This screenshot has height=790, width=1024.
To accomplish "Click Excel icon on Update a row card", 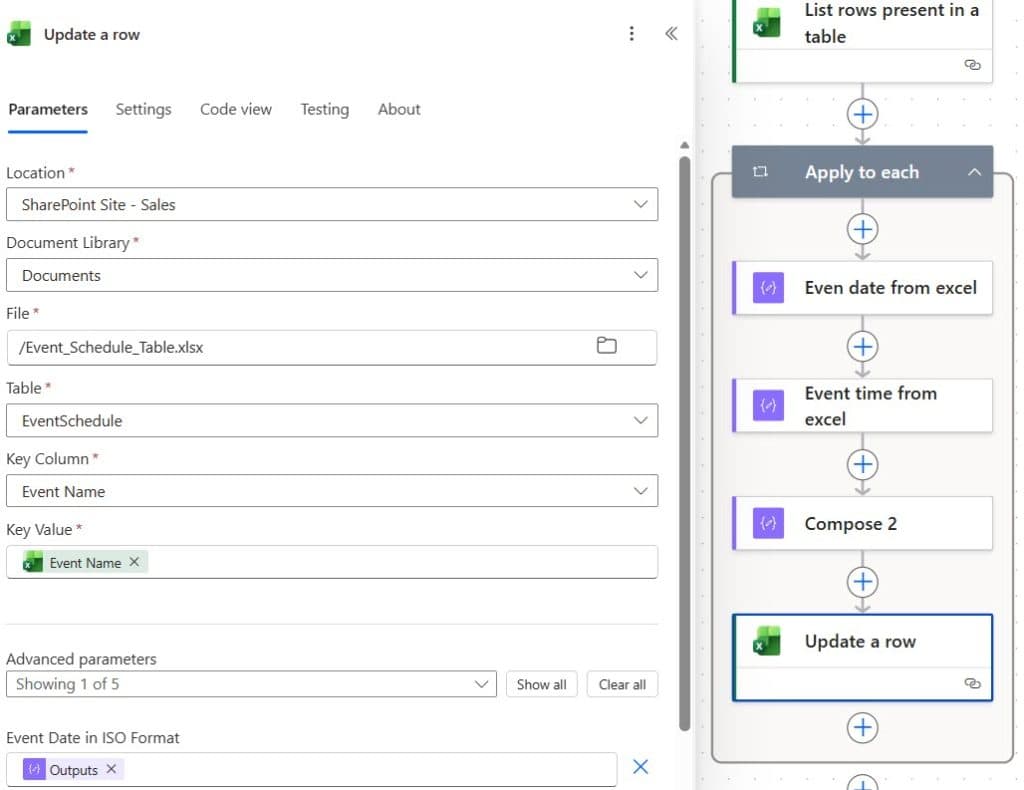I will pyautogui.click(x=767, y=641).
